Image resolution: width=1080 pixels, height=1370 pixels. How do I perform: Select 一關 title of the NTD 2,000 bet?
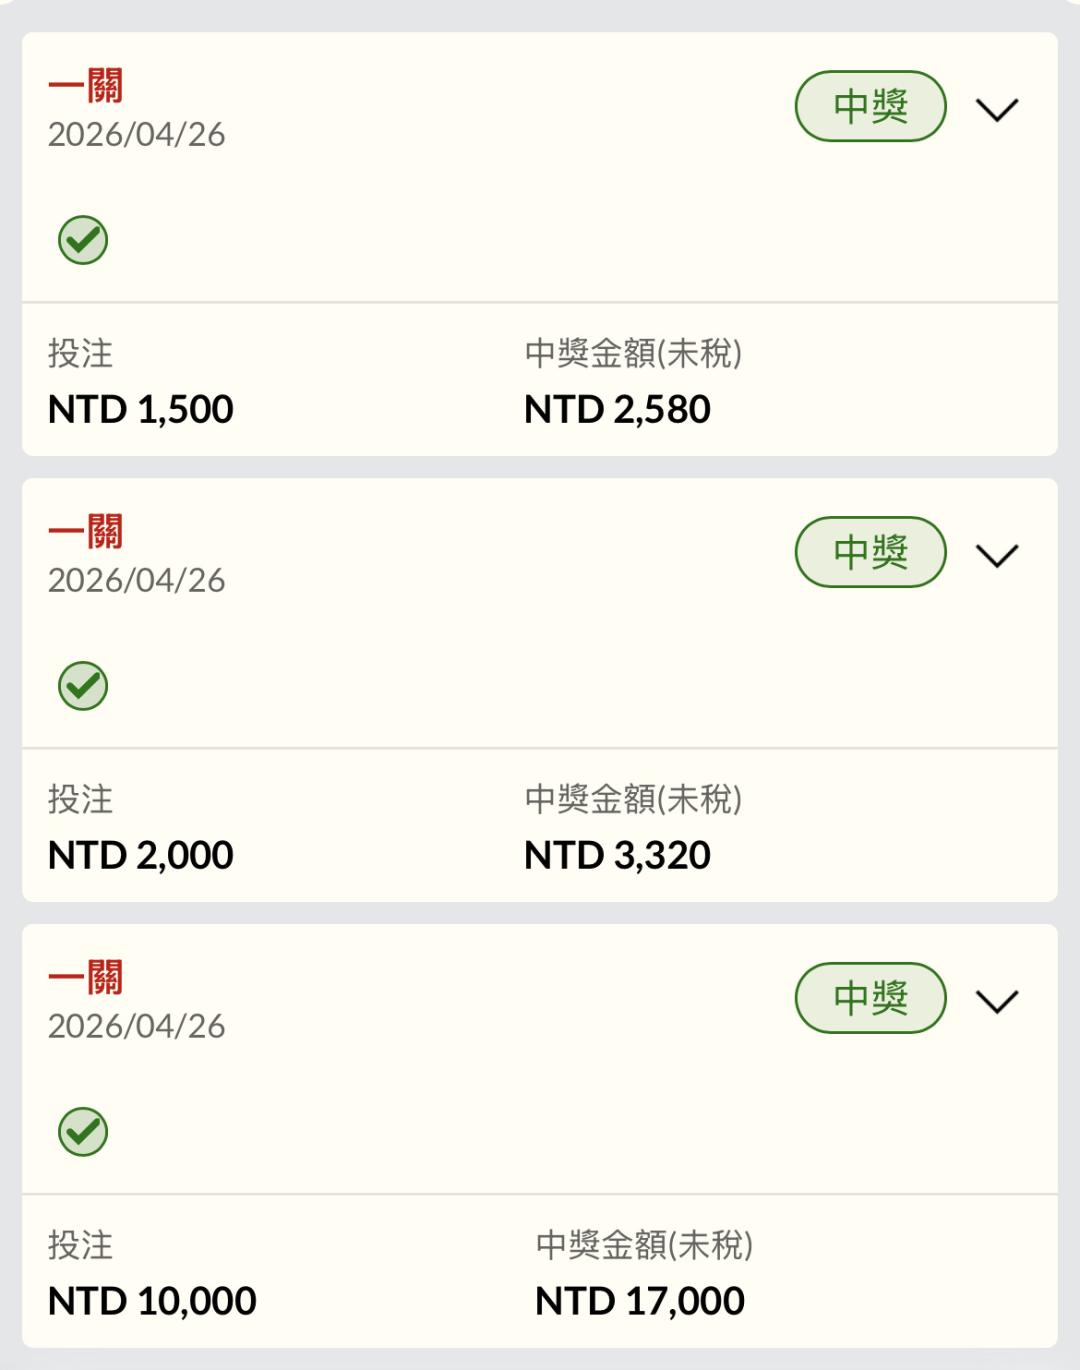pos(86,532)
